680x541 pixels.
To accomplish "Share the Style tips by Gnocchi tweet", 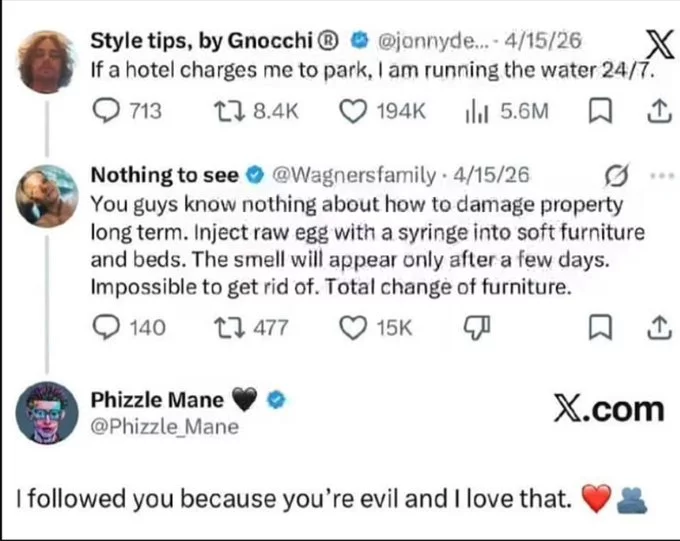I will (x=659, y=111).
